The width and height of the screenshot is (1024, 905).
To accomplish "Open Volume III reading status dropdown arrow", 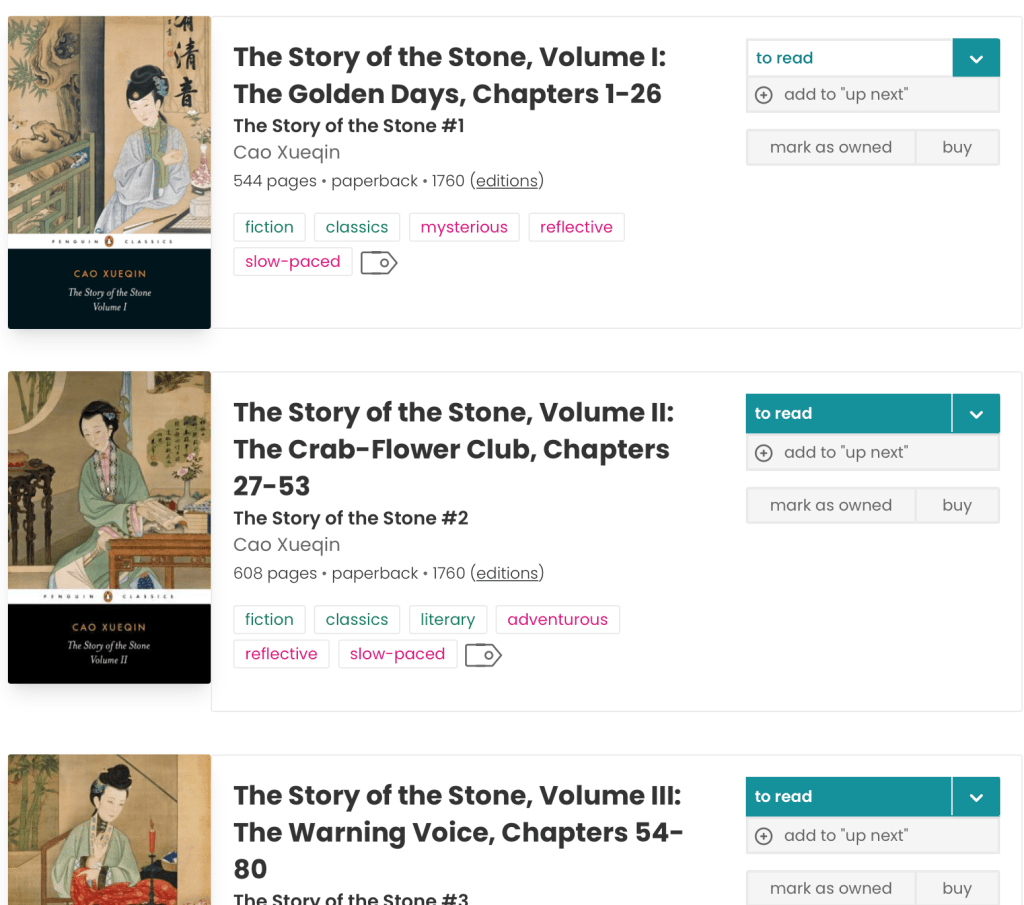I will pos(976,797).
